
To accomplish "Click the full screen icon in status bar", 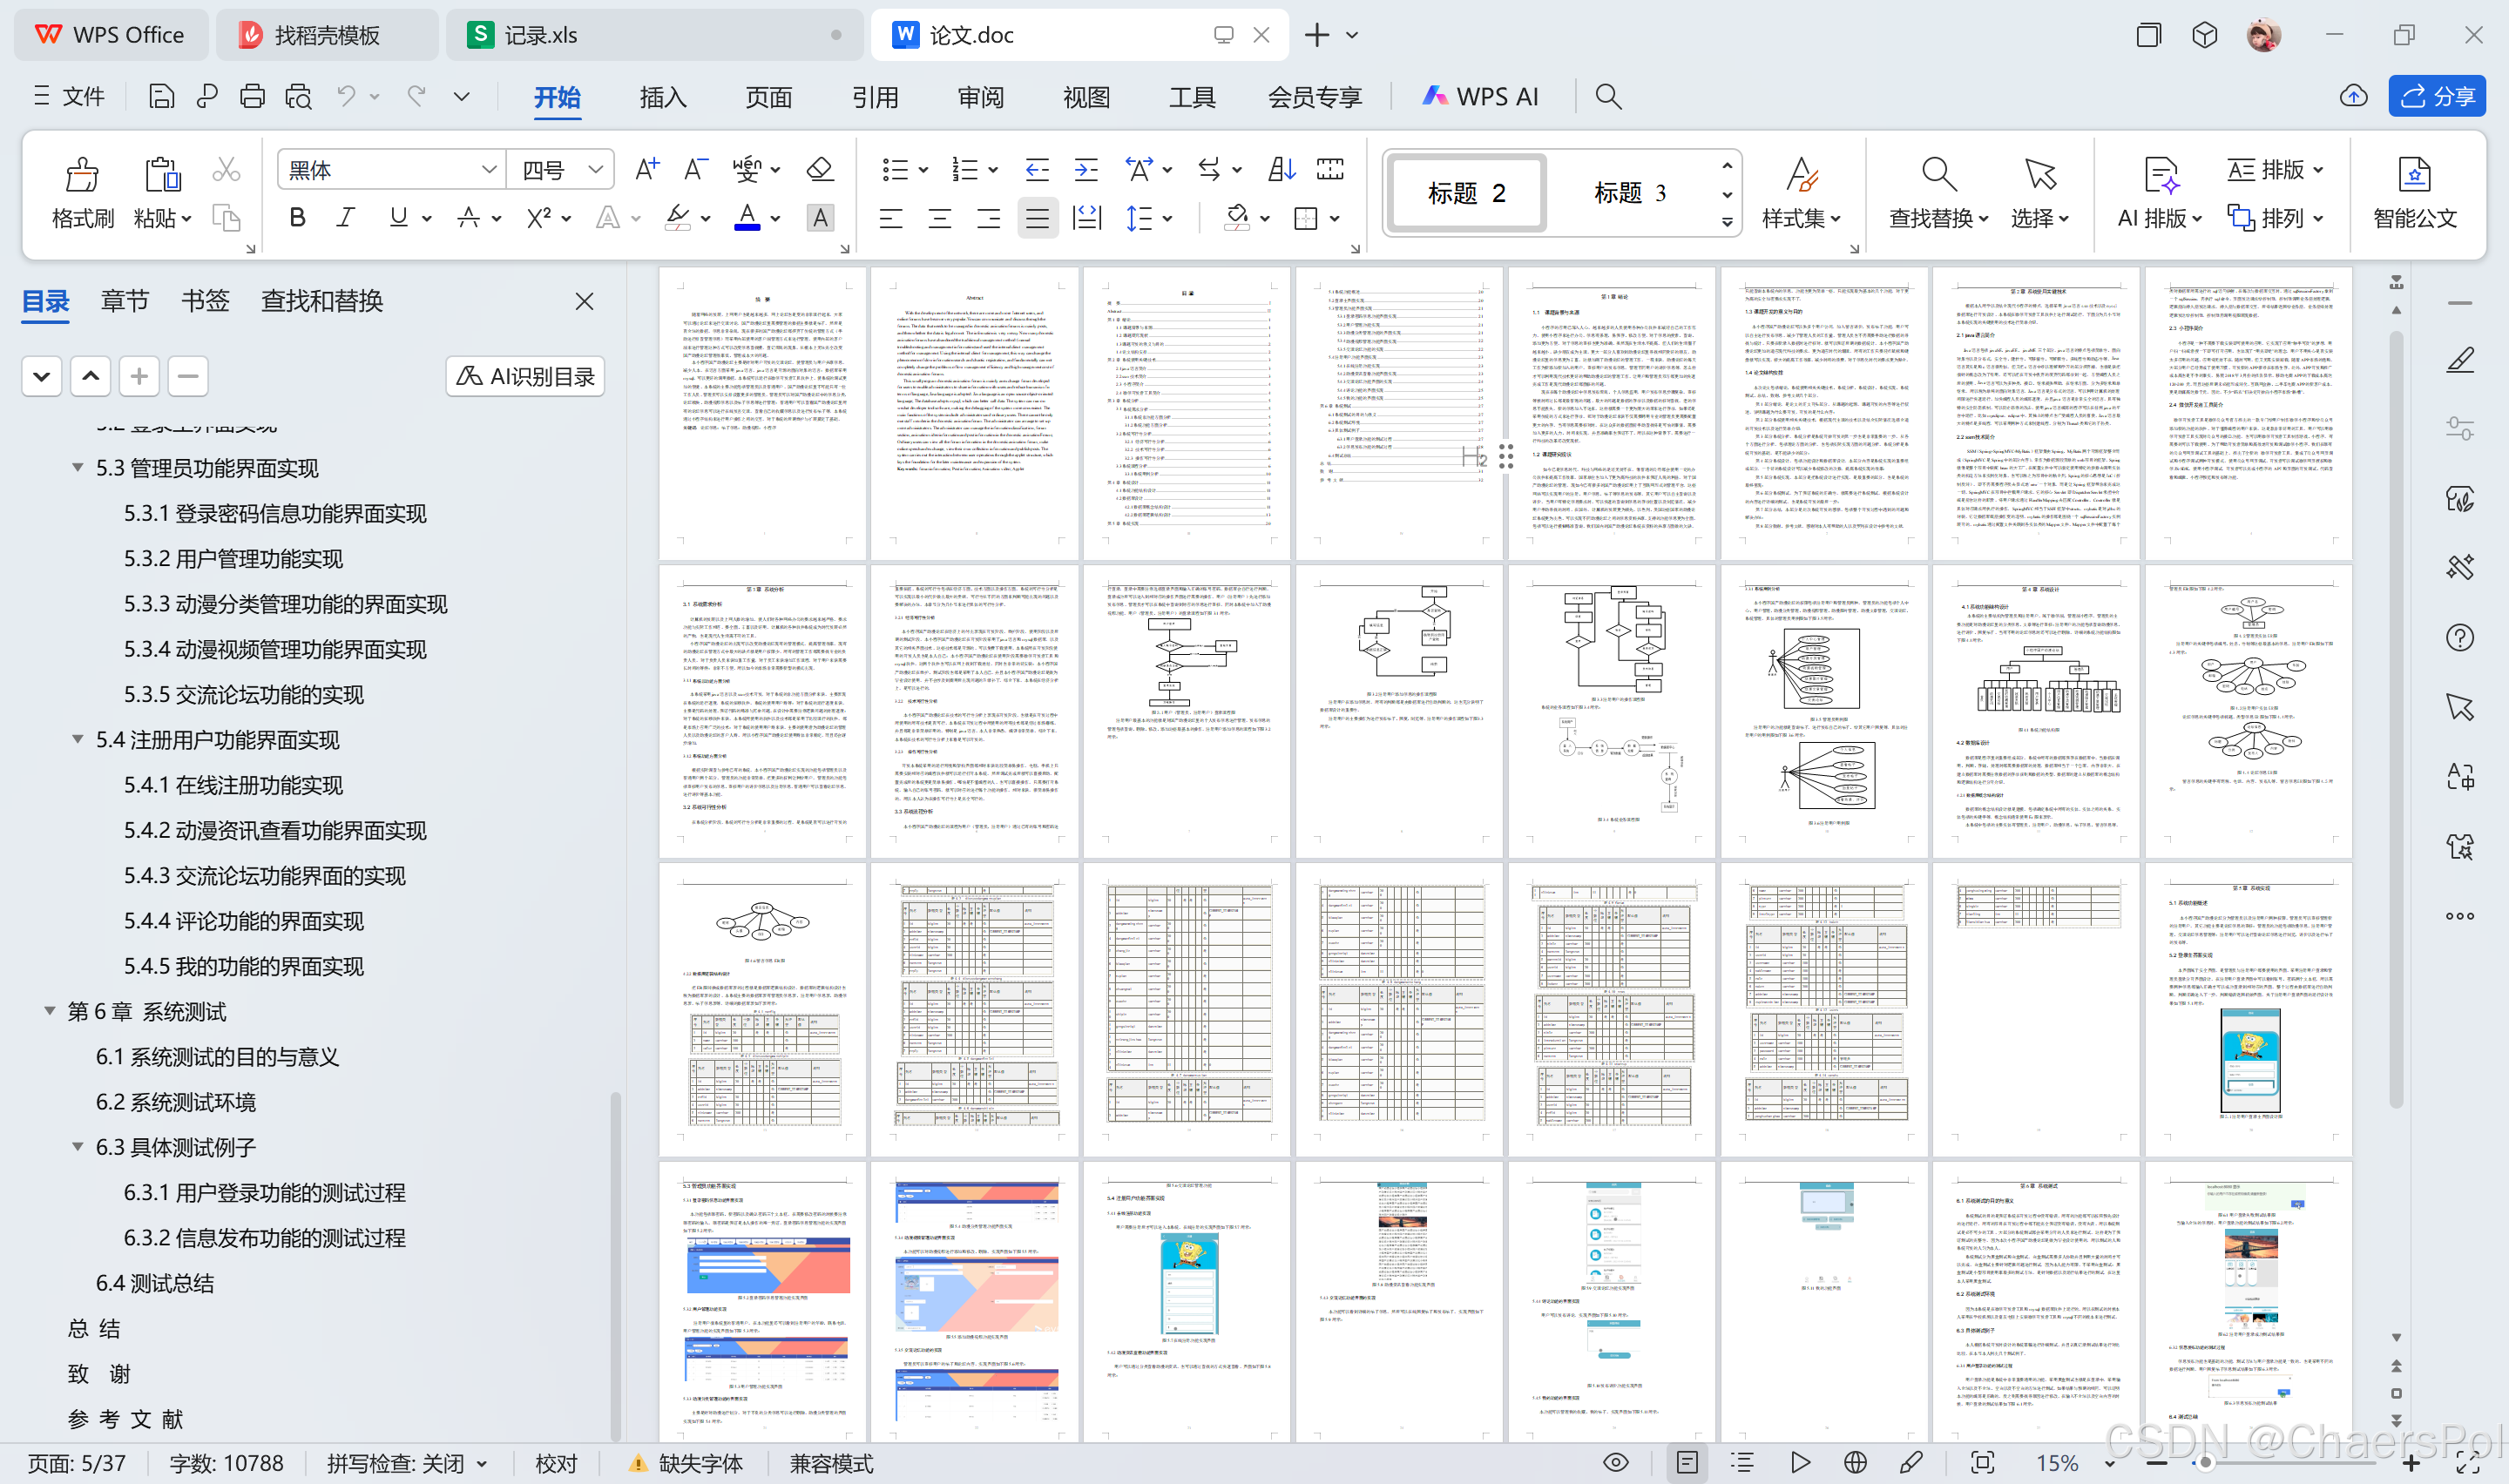I will coord(1982,1462).
